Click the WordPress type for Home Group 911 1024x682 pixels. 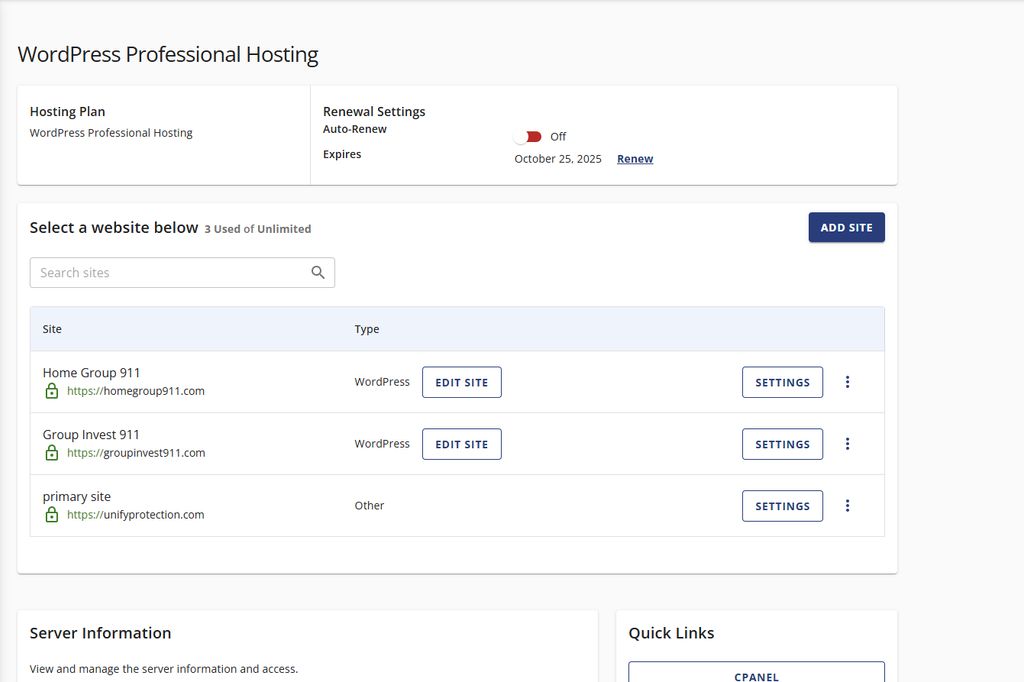[382, 382]
